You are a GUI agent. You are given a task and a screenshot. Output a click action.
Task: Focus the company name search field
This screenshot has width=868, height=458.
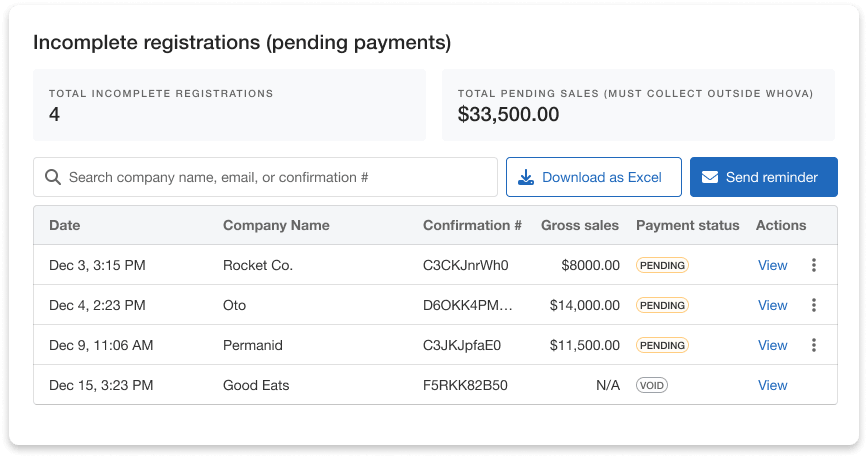278,177
